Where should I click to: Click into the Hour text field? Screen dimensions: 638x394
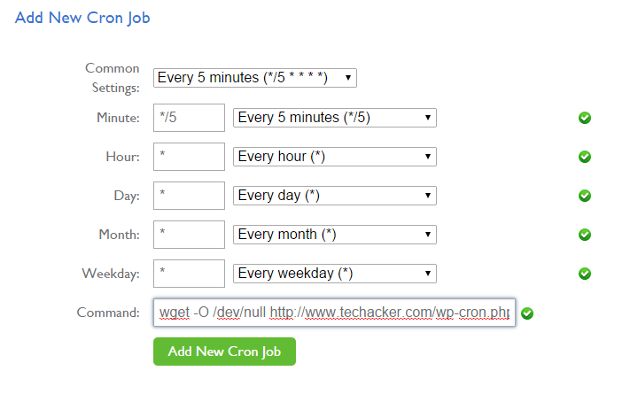pyautogui.click(x=189, y=157)
